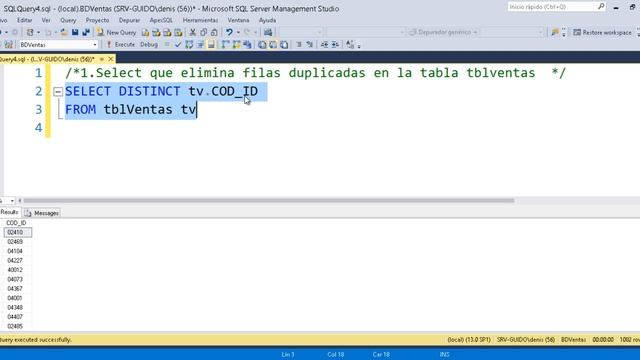Open the Ventana menu

point(238,20)
